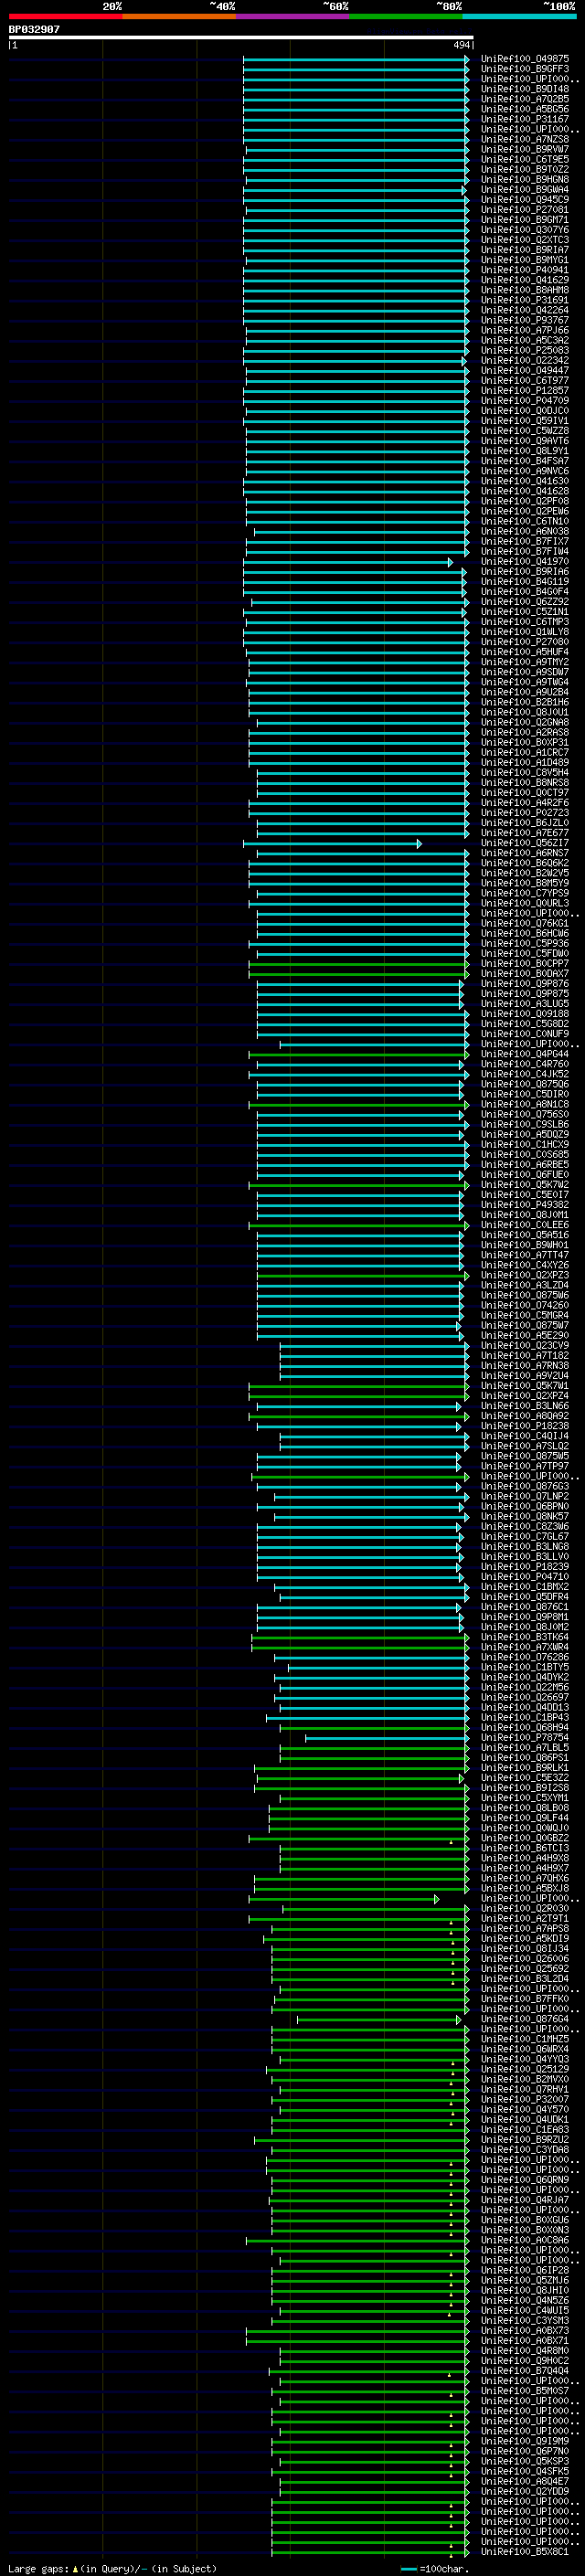Select the UniRef100_B6TCI3 label
Viewport: 585px width, 2576px height.
pyautogui.click(x=525, y=1848)
